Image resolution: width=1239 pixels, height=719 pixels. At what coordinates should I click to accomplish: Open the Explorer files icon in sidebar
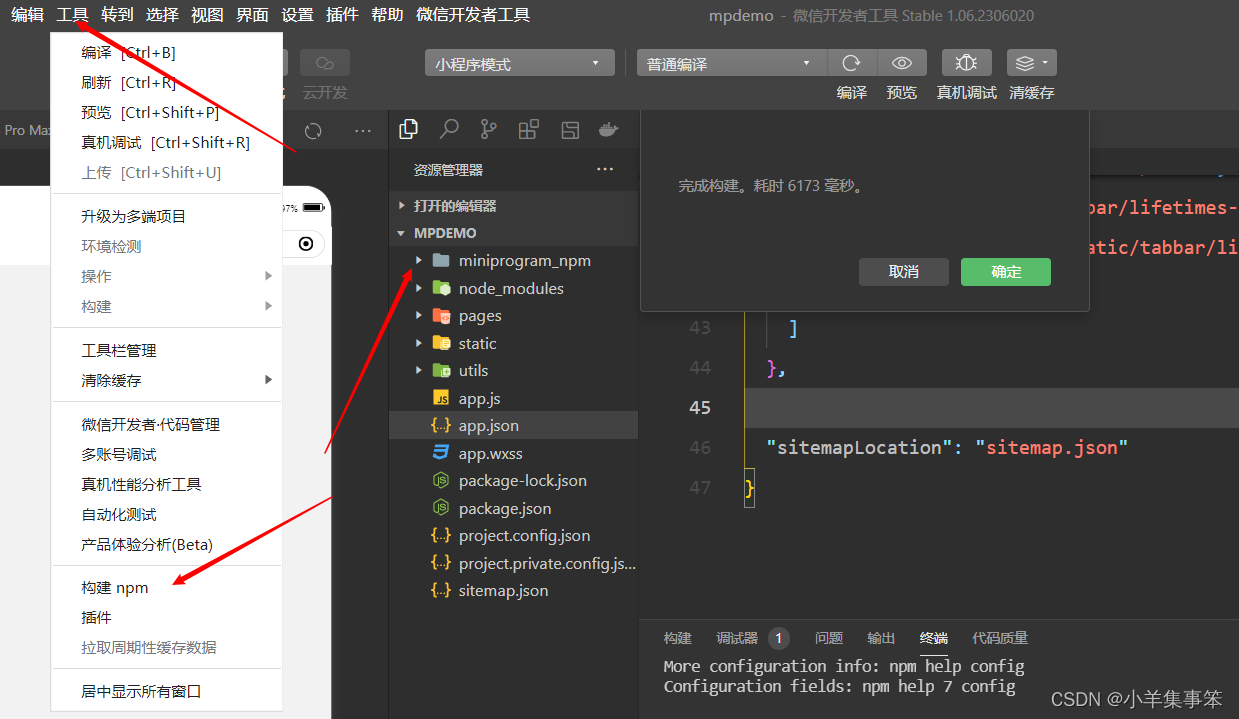(x=408, y=129)
